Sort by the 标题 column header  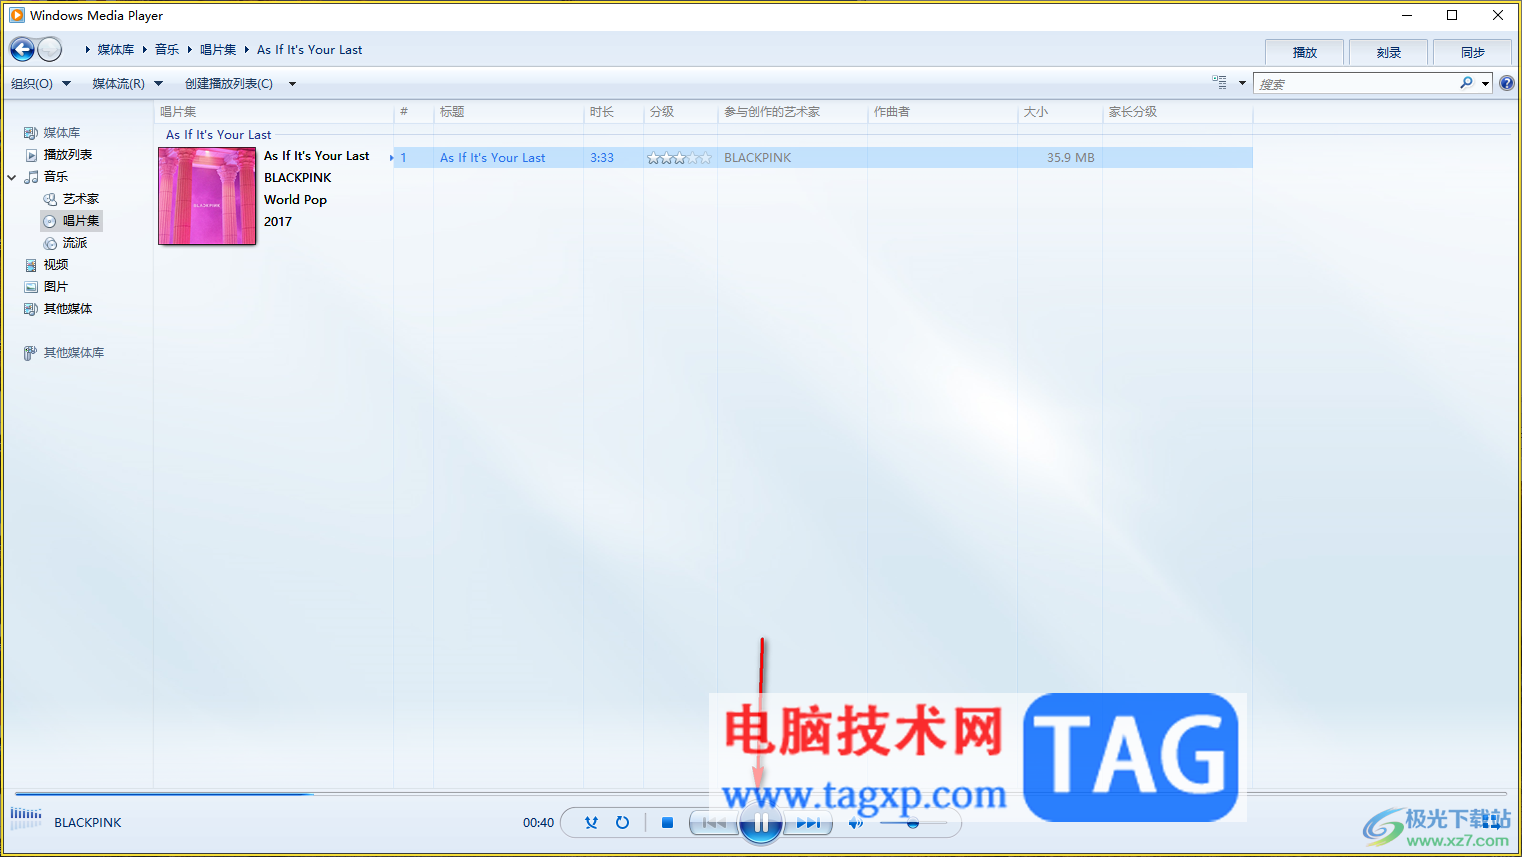(x=508, y=112)
